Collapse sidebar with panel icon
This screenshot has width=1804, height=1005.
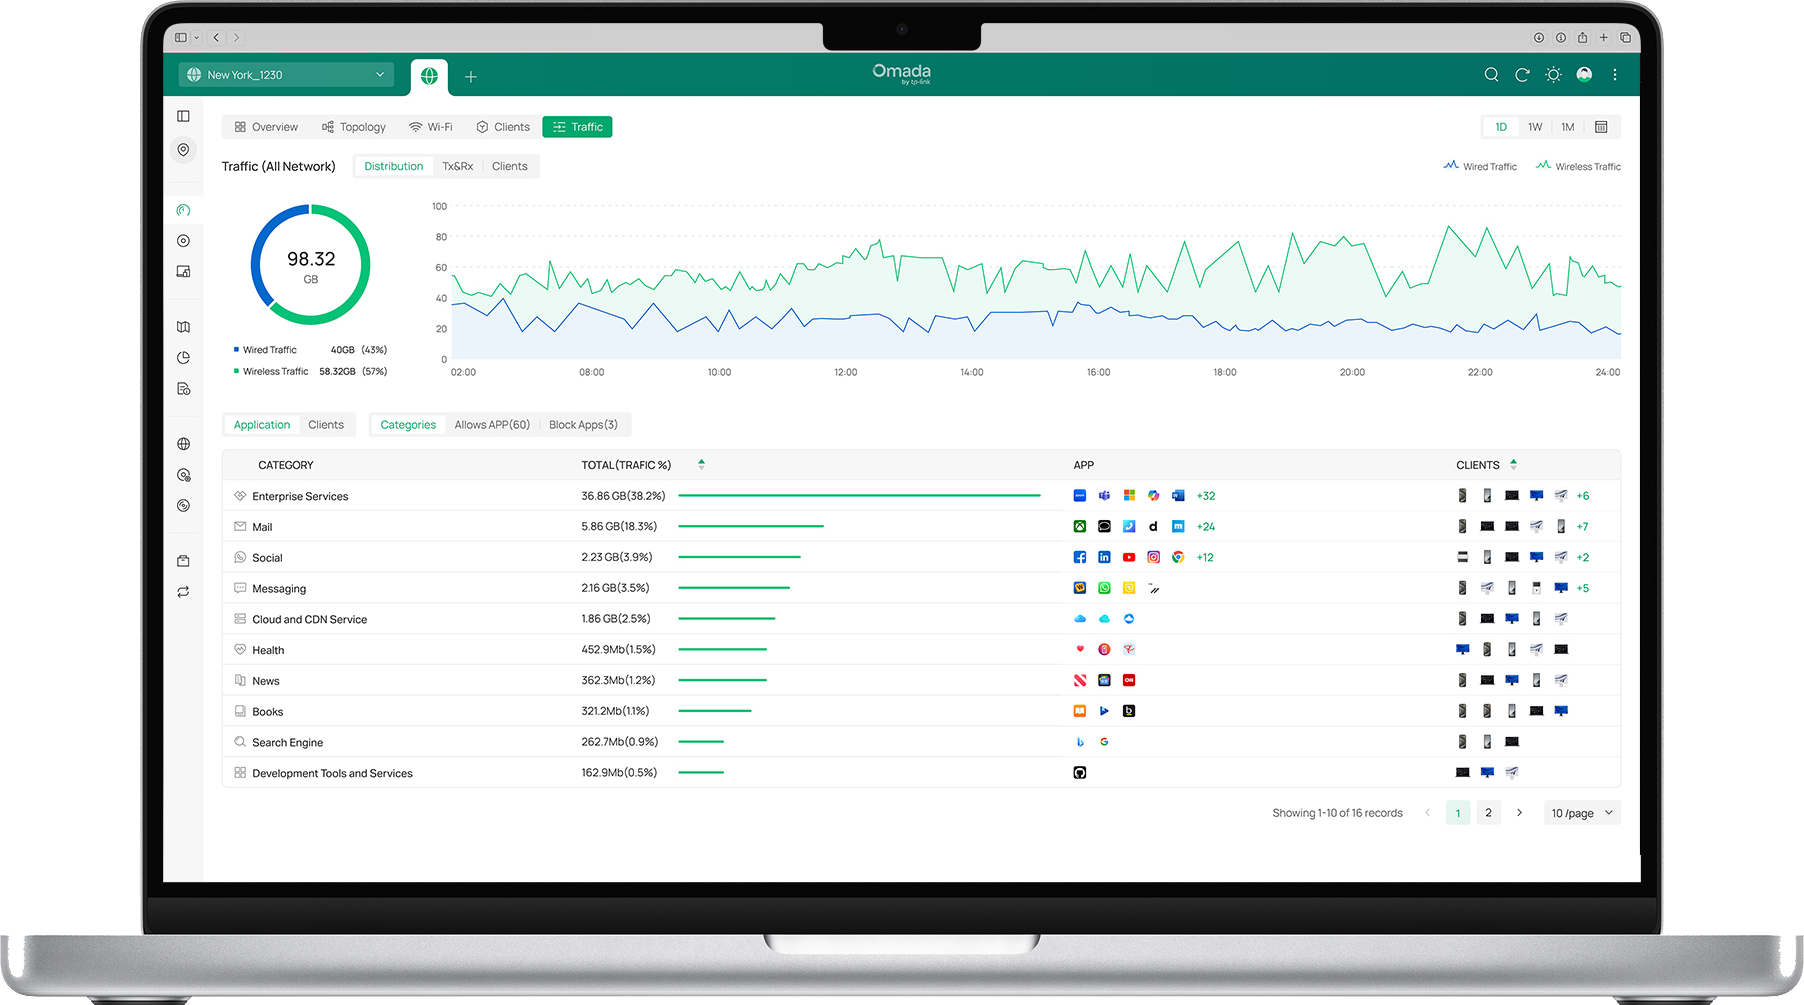183,116
